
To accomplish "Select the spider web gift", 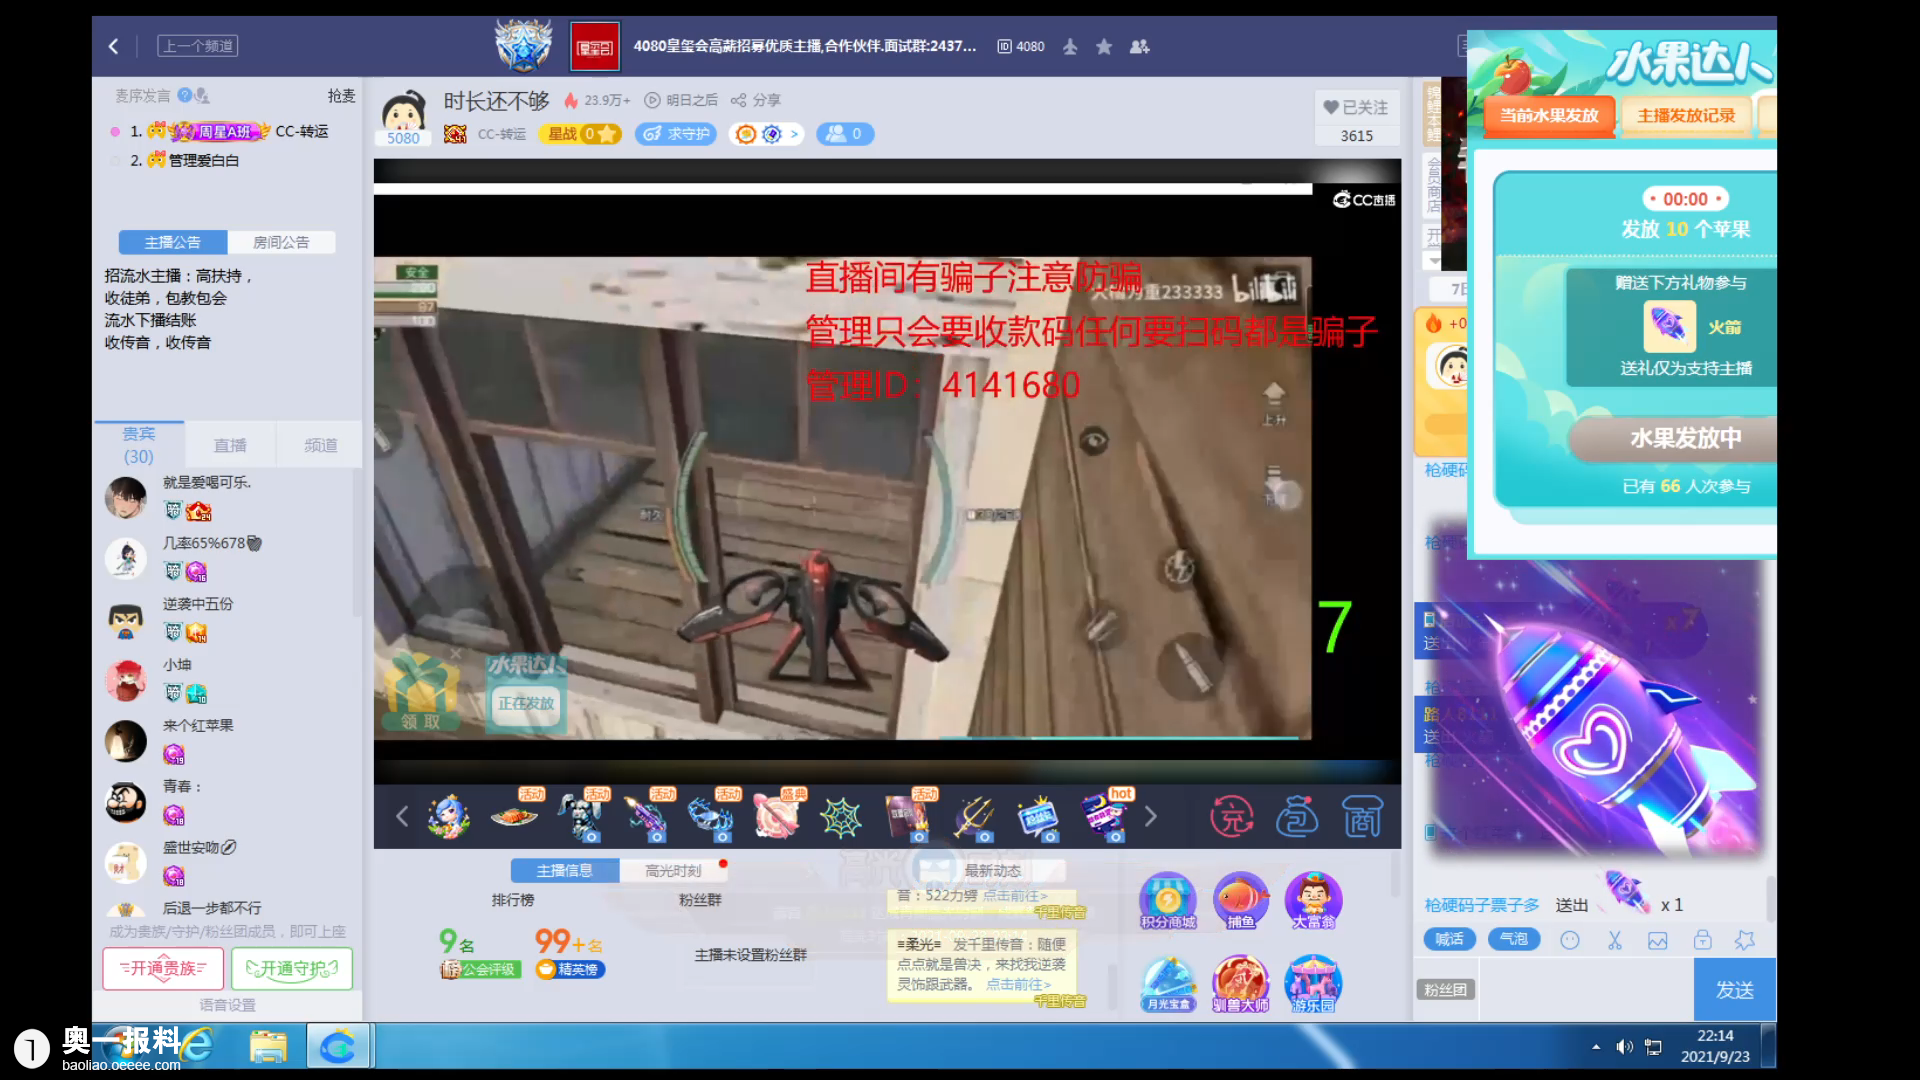I will [x=841, y=817].
